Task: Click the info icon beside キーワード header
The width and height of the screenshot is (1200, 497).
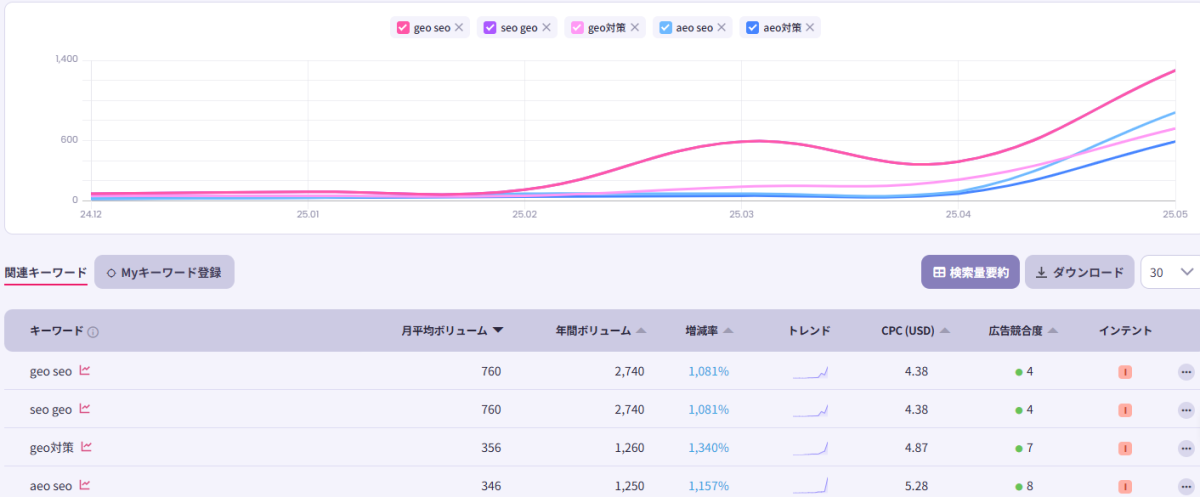Action: click(93, 331)
